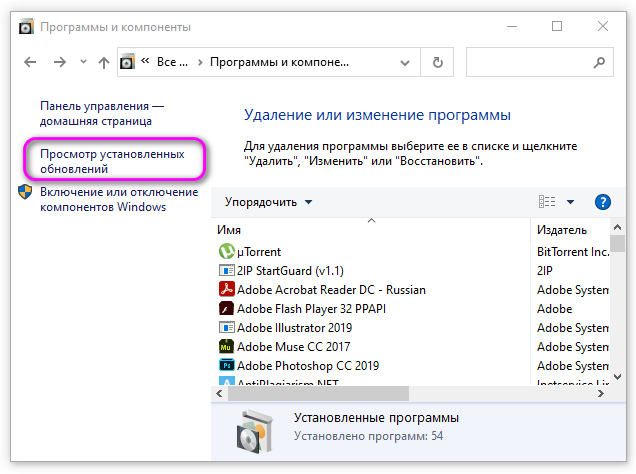Click the Все... breadcrumb segment
This screenshot has height=474, width=636.
click(172, 62)
